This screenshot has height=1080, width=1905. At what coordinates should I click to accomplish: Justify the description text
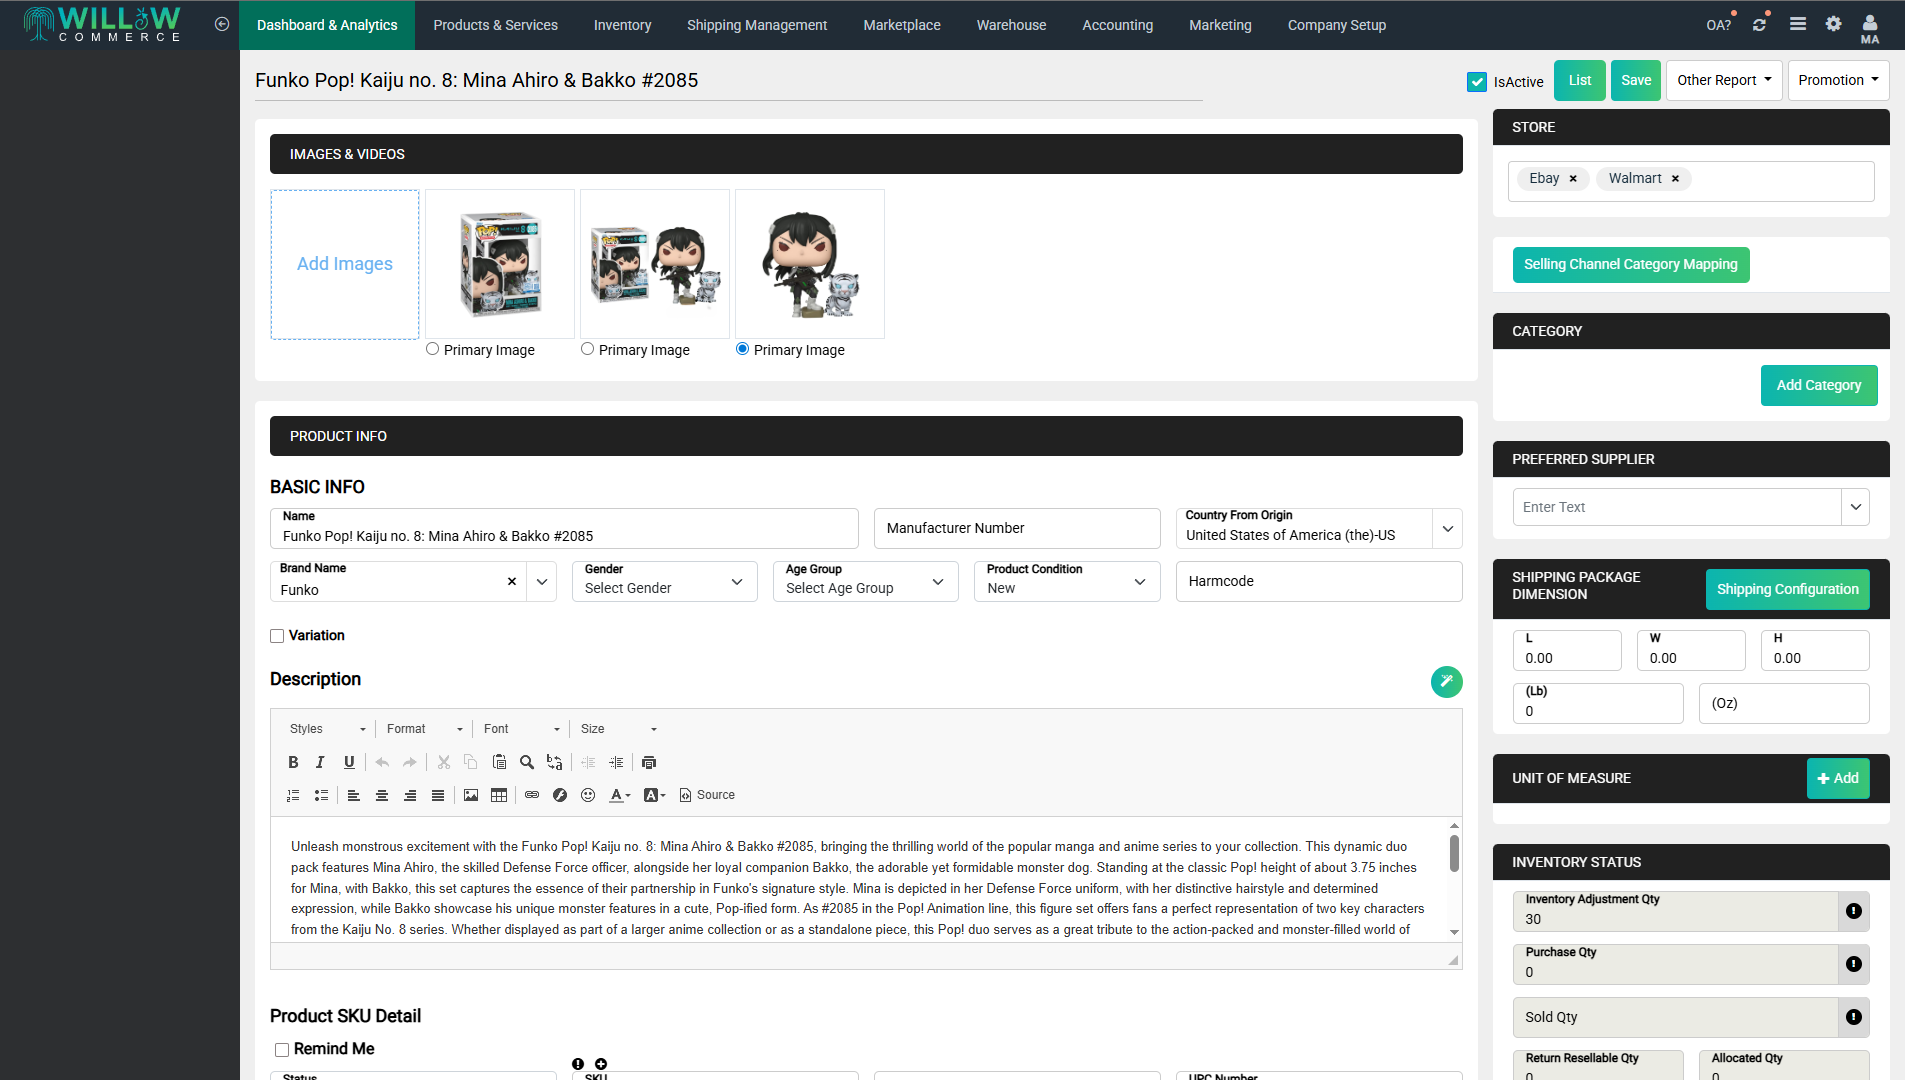[x=438, y=795]
